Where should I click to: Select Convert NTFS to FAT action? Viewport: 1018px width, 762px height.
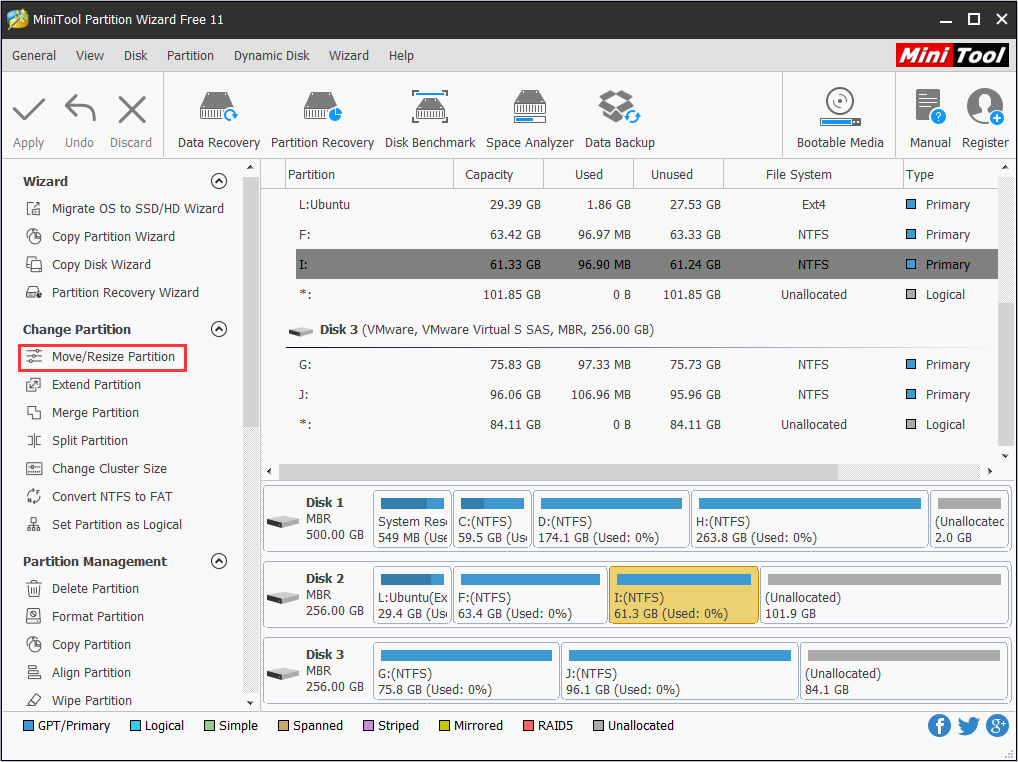[x=99, y=496]
